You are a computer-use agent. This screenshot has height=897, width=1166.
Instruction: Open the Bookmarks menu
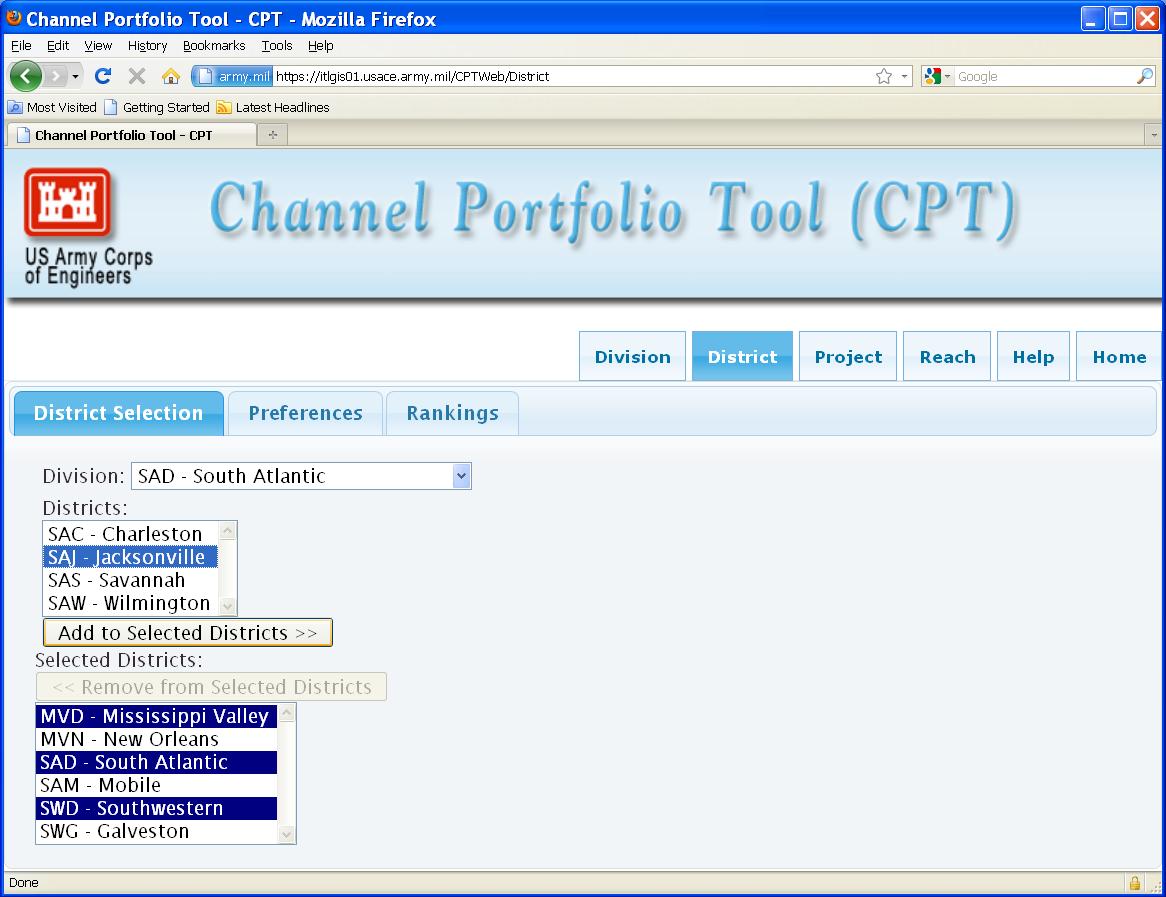pyautogui.click(x=214, y=45)
